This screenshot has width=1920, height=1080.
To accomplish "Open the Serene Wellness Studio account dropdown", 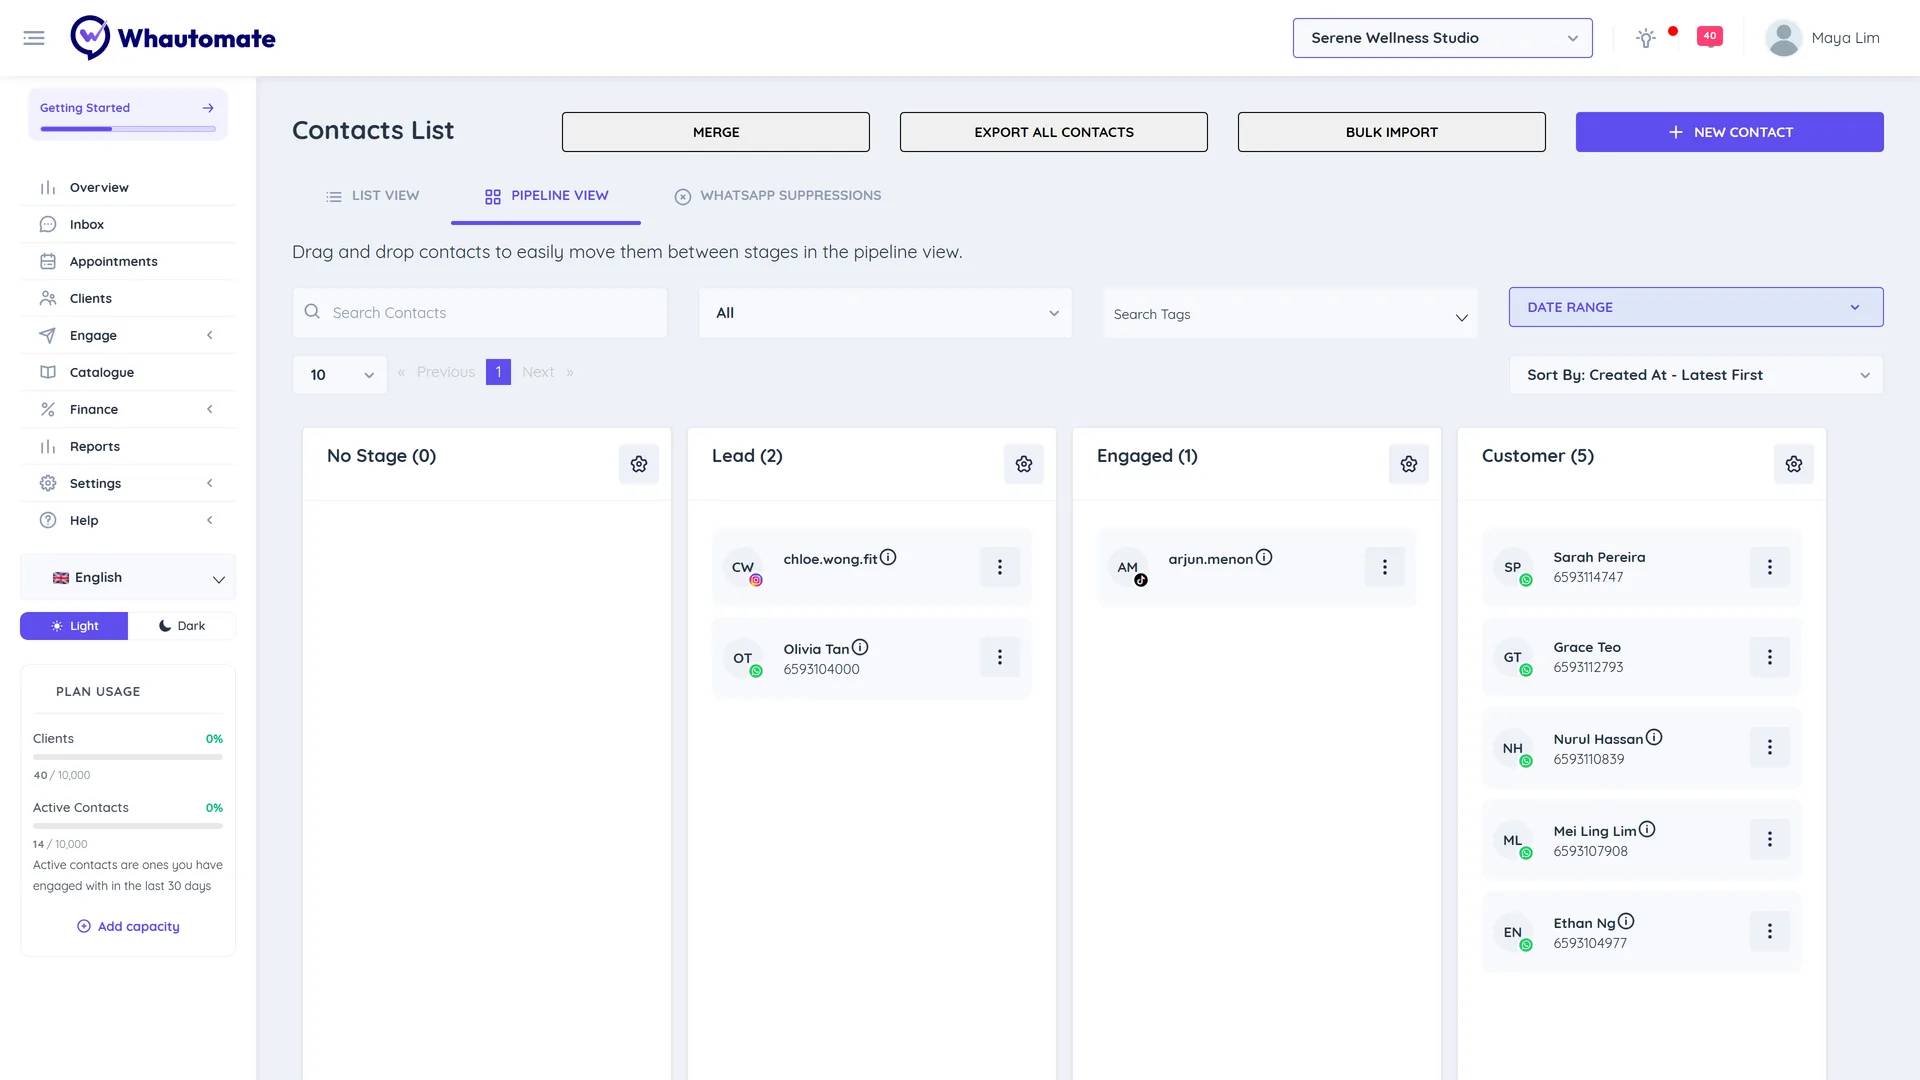I will click(1442, 38).
